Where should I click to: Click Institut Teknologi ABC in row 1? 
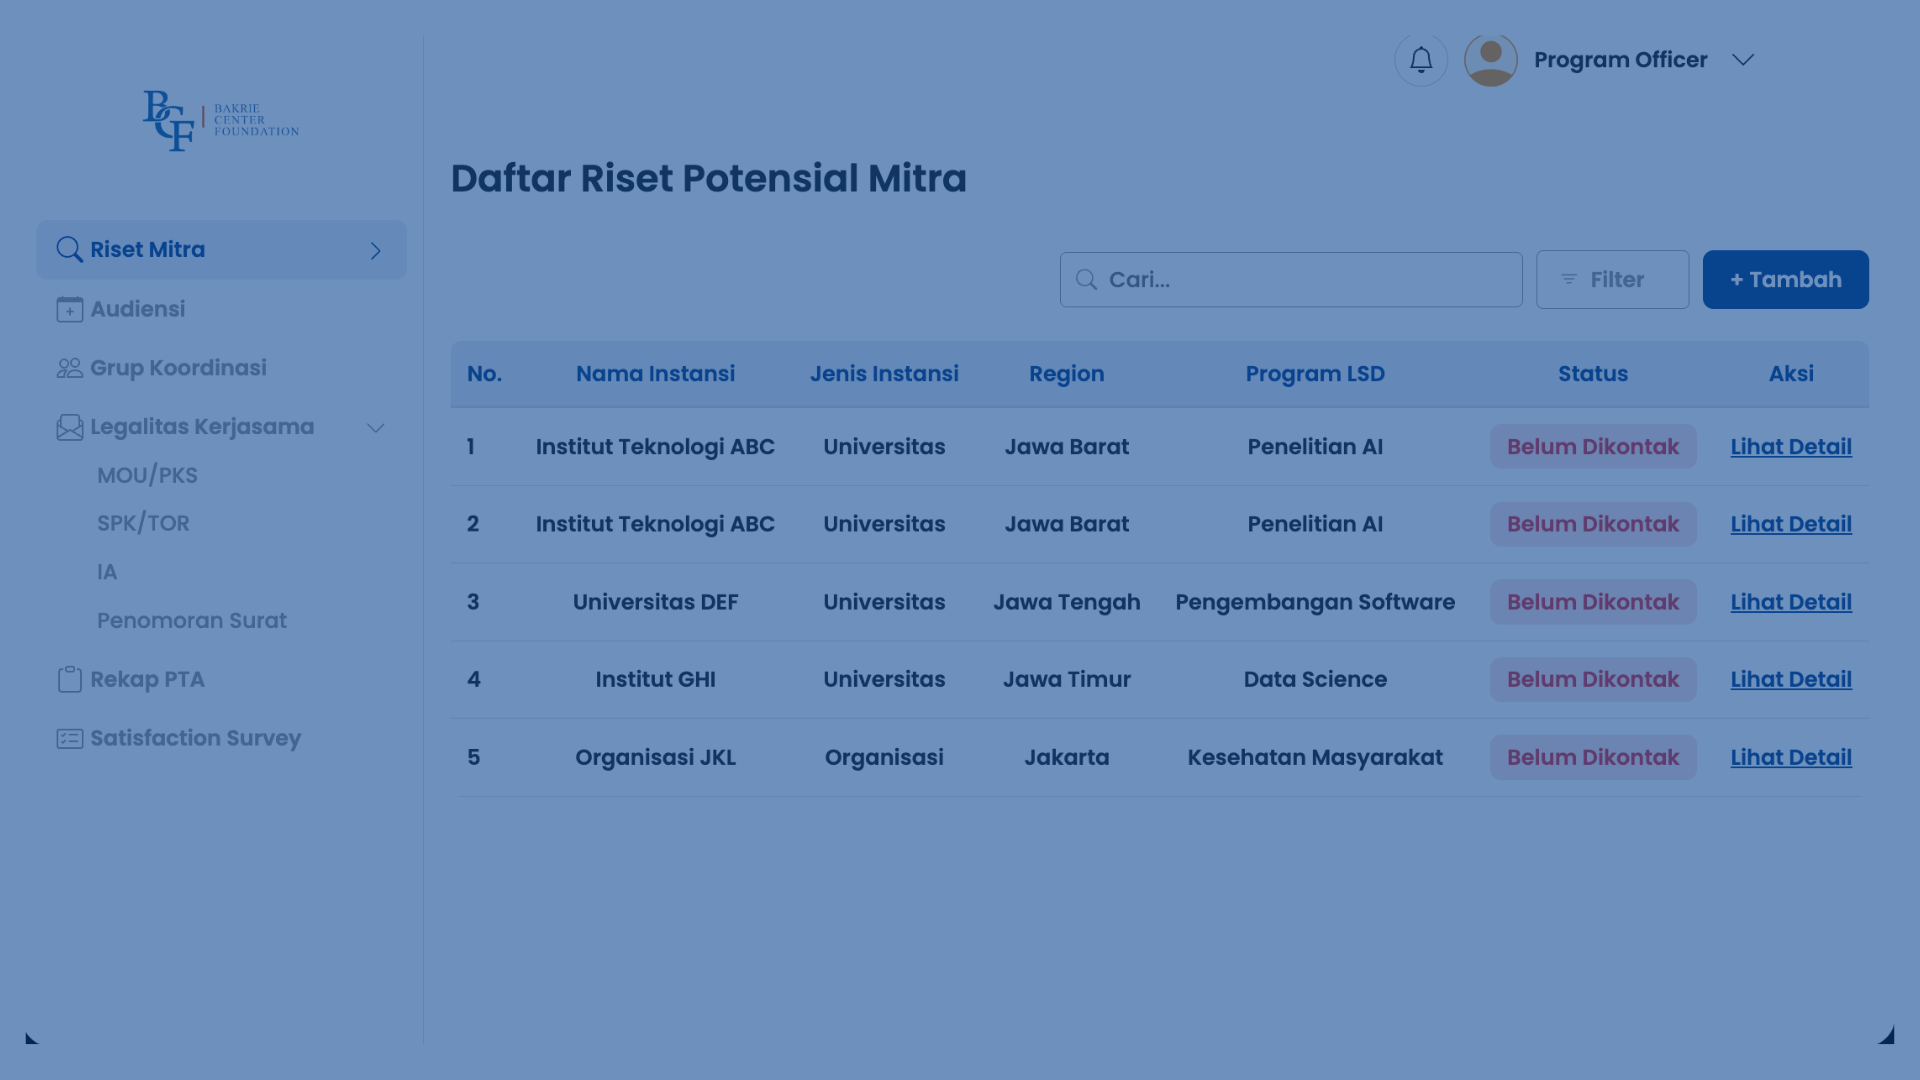pyautogui.click(x=655, y=447)
